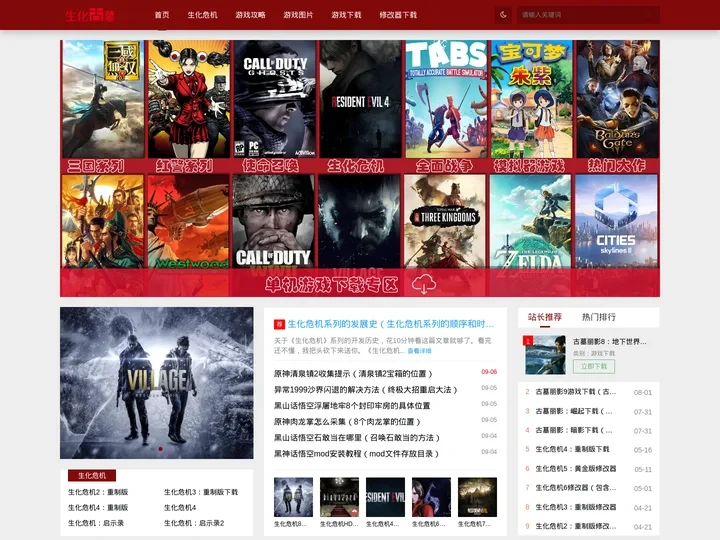720x540 pixels.
Task: Open the 生化危机8 small thumbnail
Action: coord(293,497)
